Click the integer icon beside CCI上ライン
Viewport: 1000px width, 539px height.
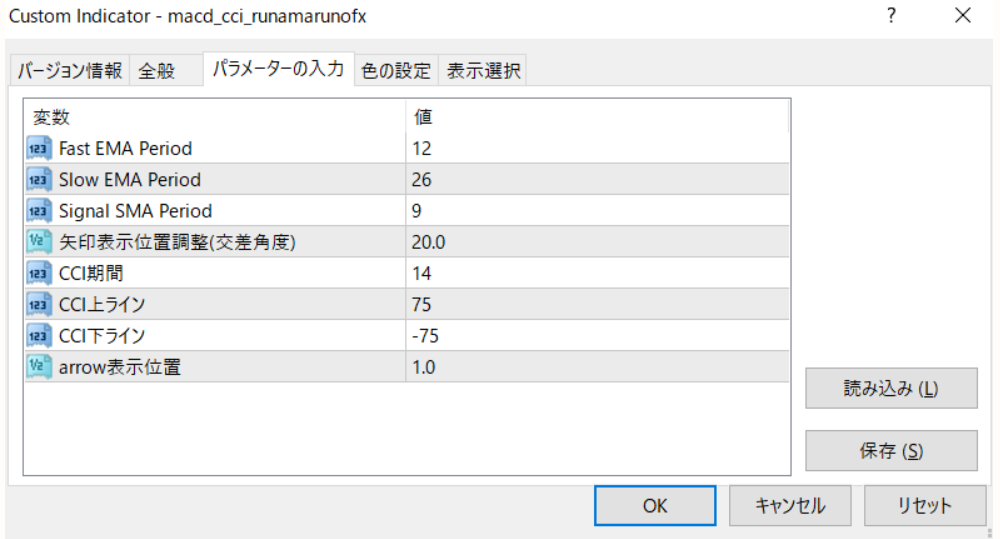click(39, 305)
